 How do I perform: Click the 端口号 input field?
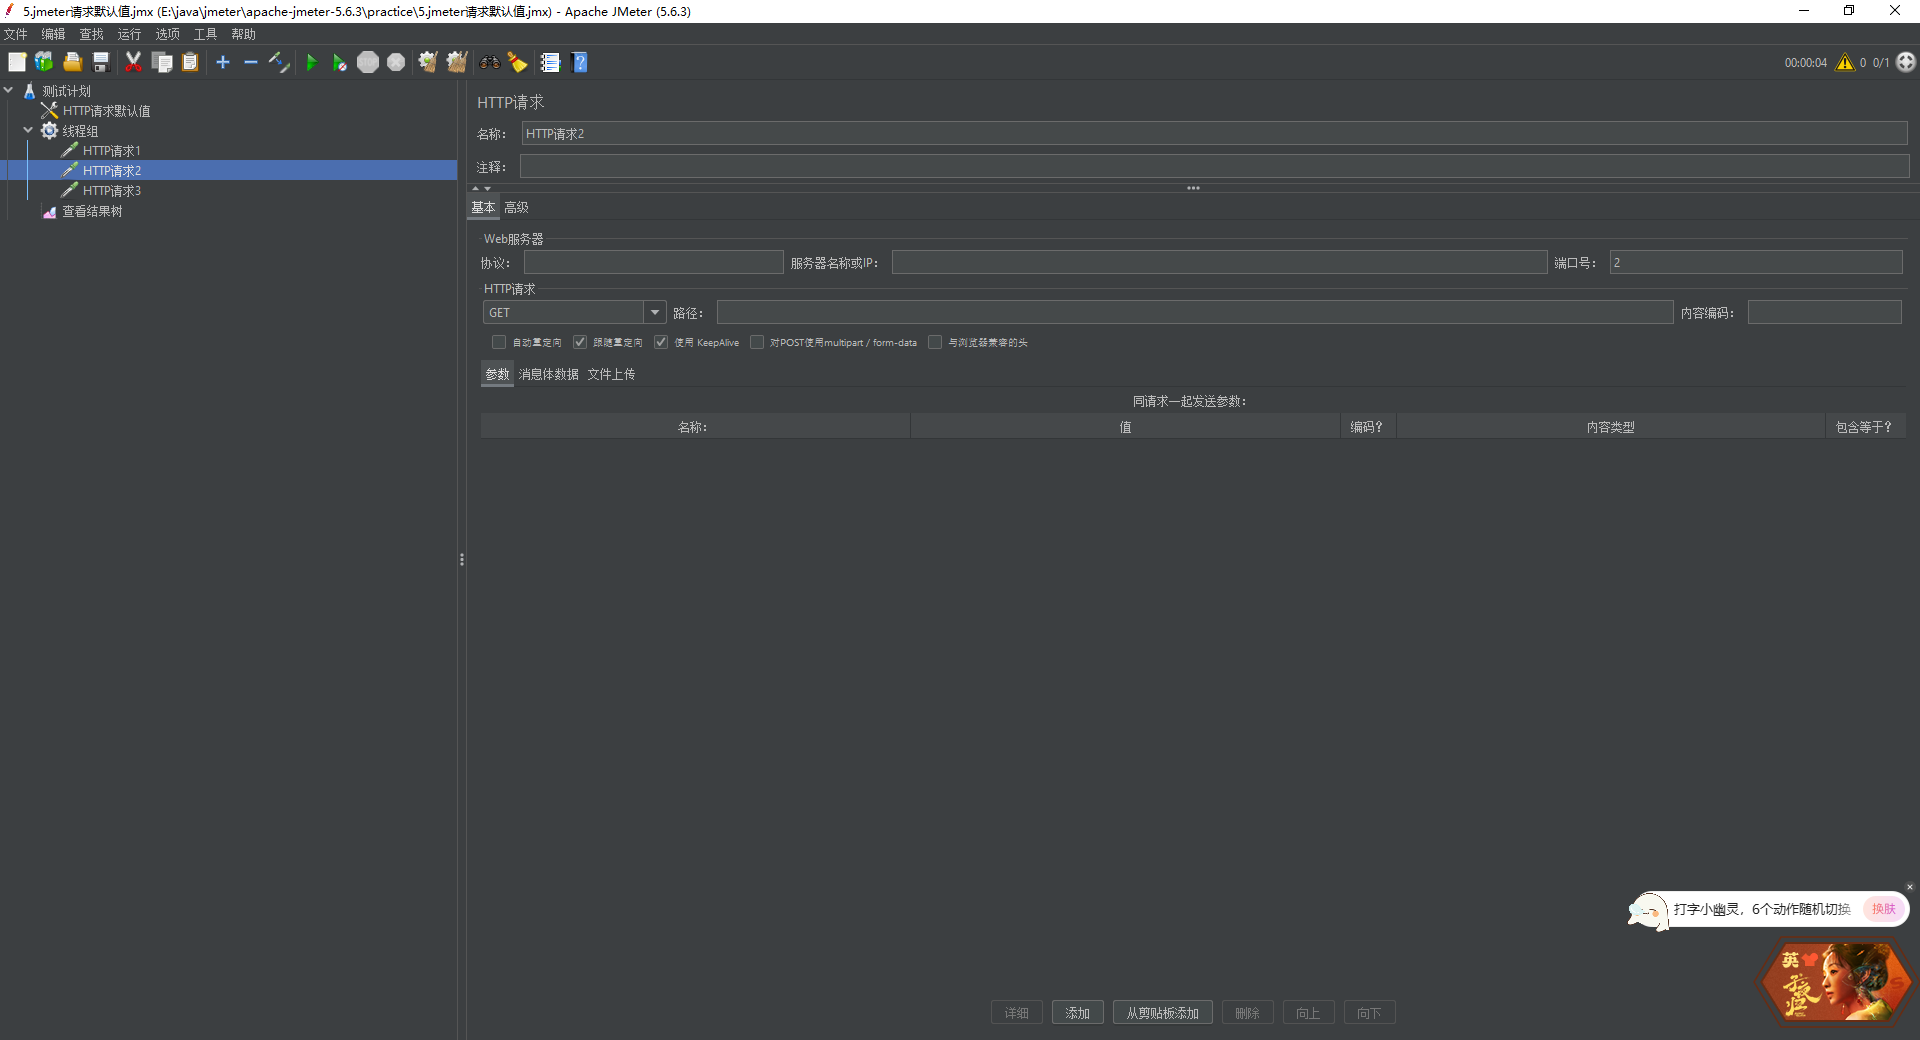pyautogui.click(x=1755, y=262)
